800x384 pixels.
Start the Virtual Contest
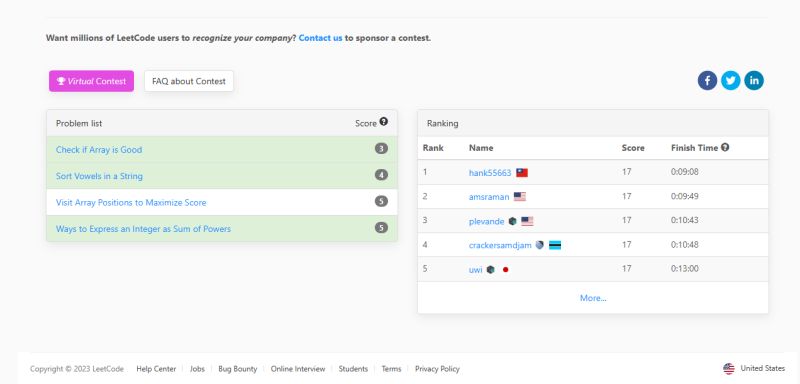coord(91,81)
